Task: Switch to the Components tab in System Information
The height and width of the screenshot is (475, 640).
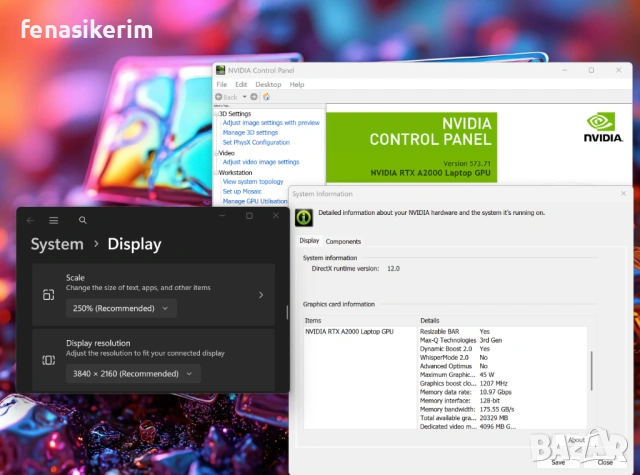Action: pyautogui.click(x=343, y=241)
